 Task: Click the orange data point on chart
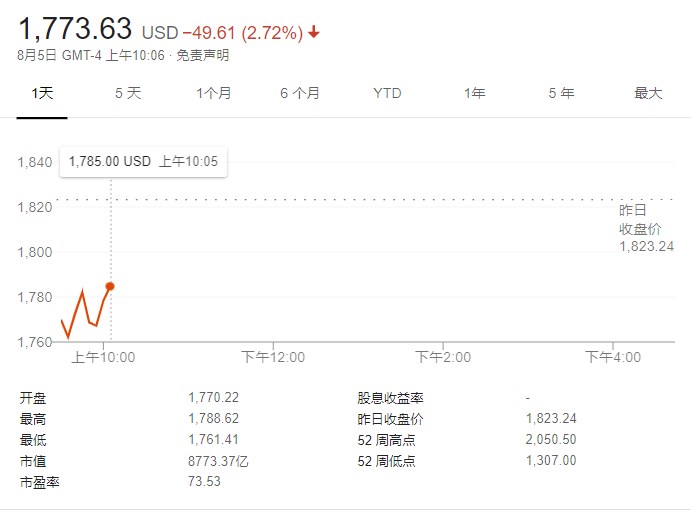[110, 286]
